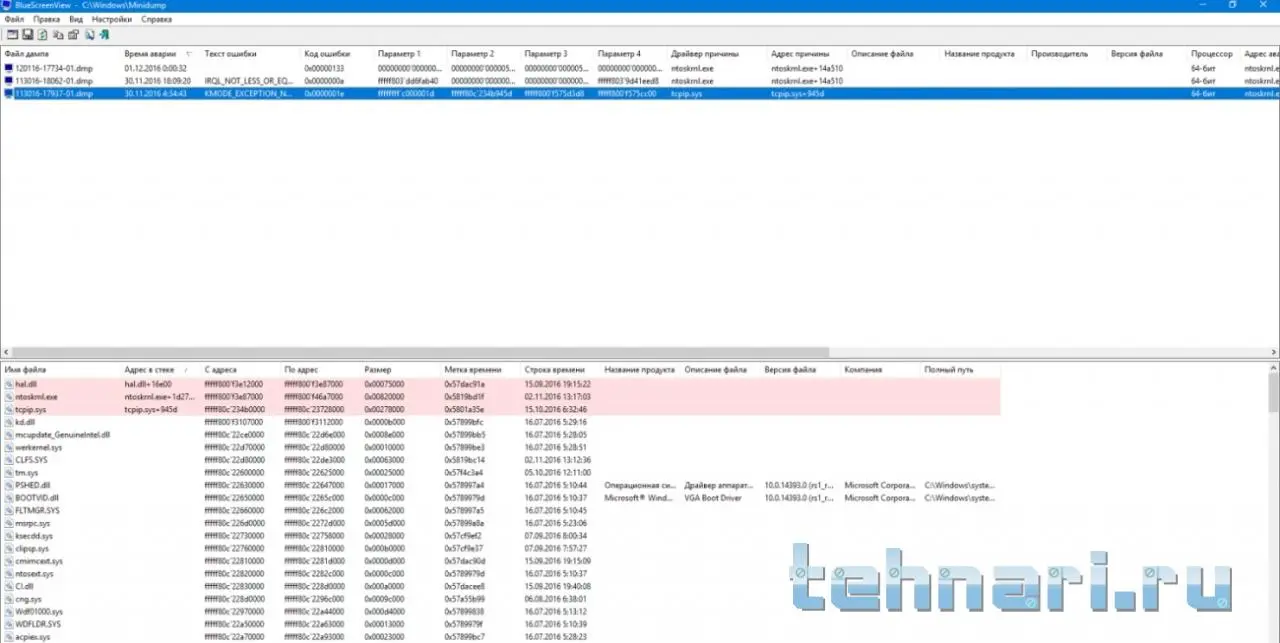
Task: Open the Справка menu
Action: click(156, 19)
